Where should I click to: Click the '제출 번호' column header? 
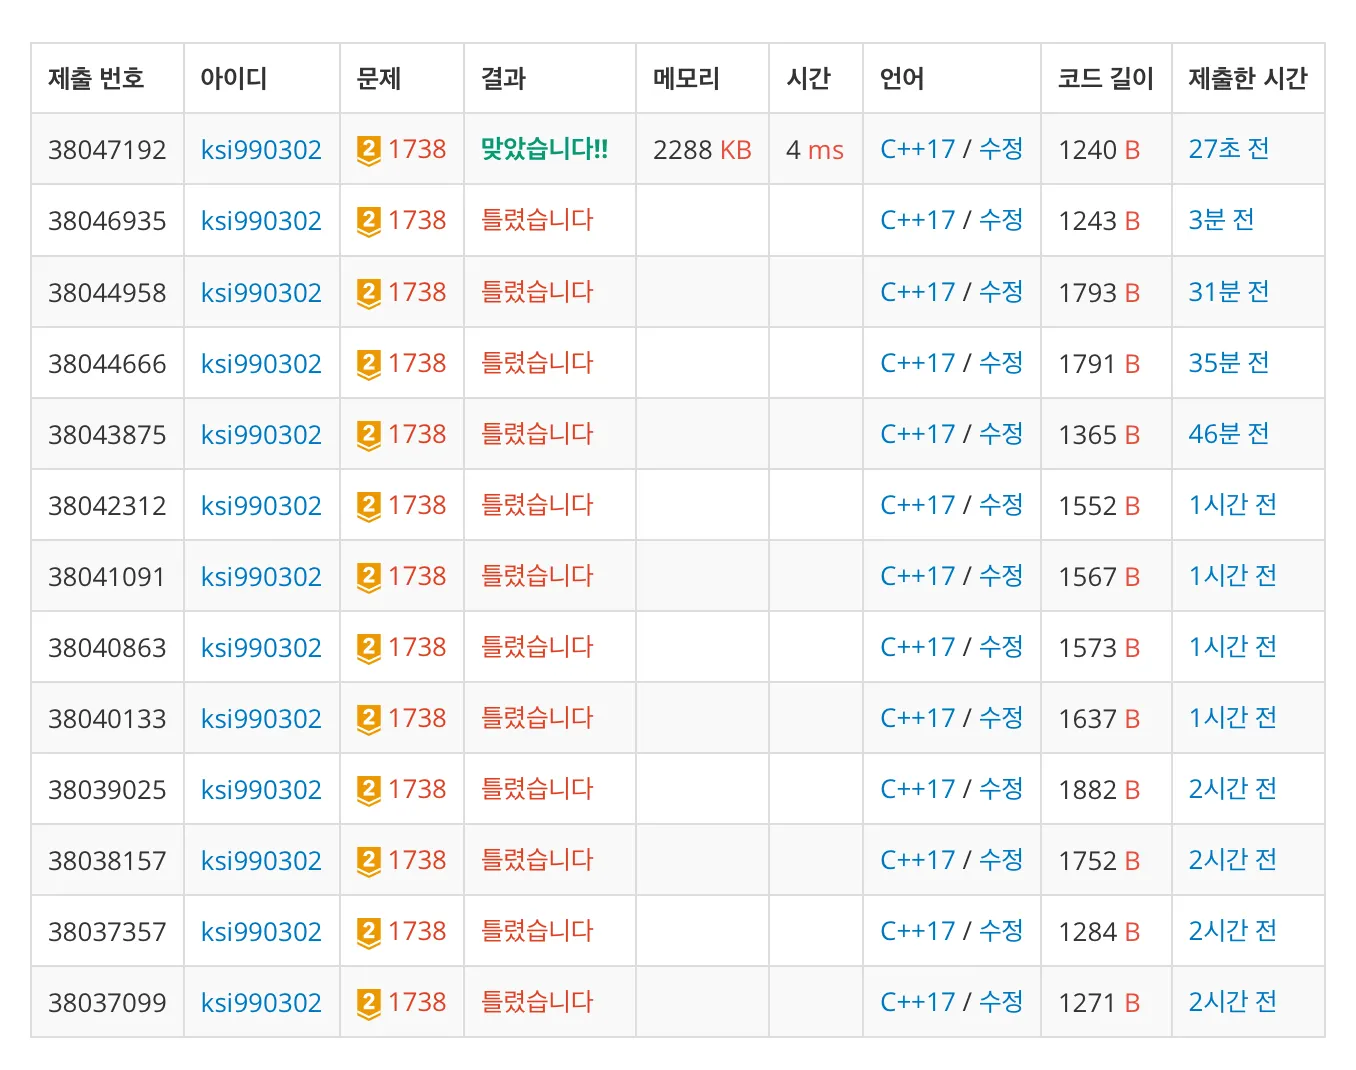(x=96, y=79)
